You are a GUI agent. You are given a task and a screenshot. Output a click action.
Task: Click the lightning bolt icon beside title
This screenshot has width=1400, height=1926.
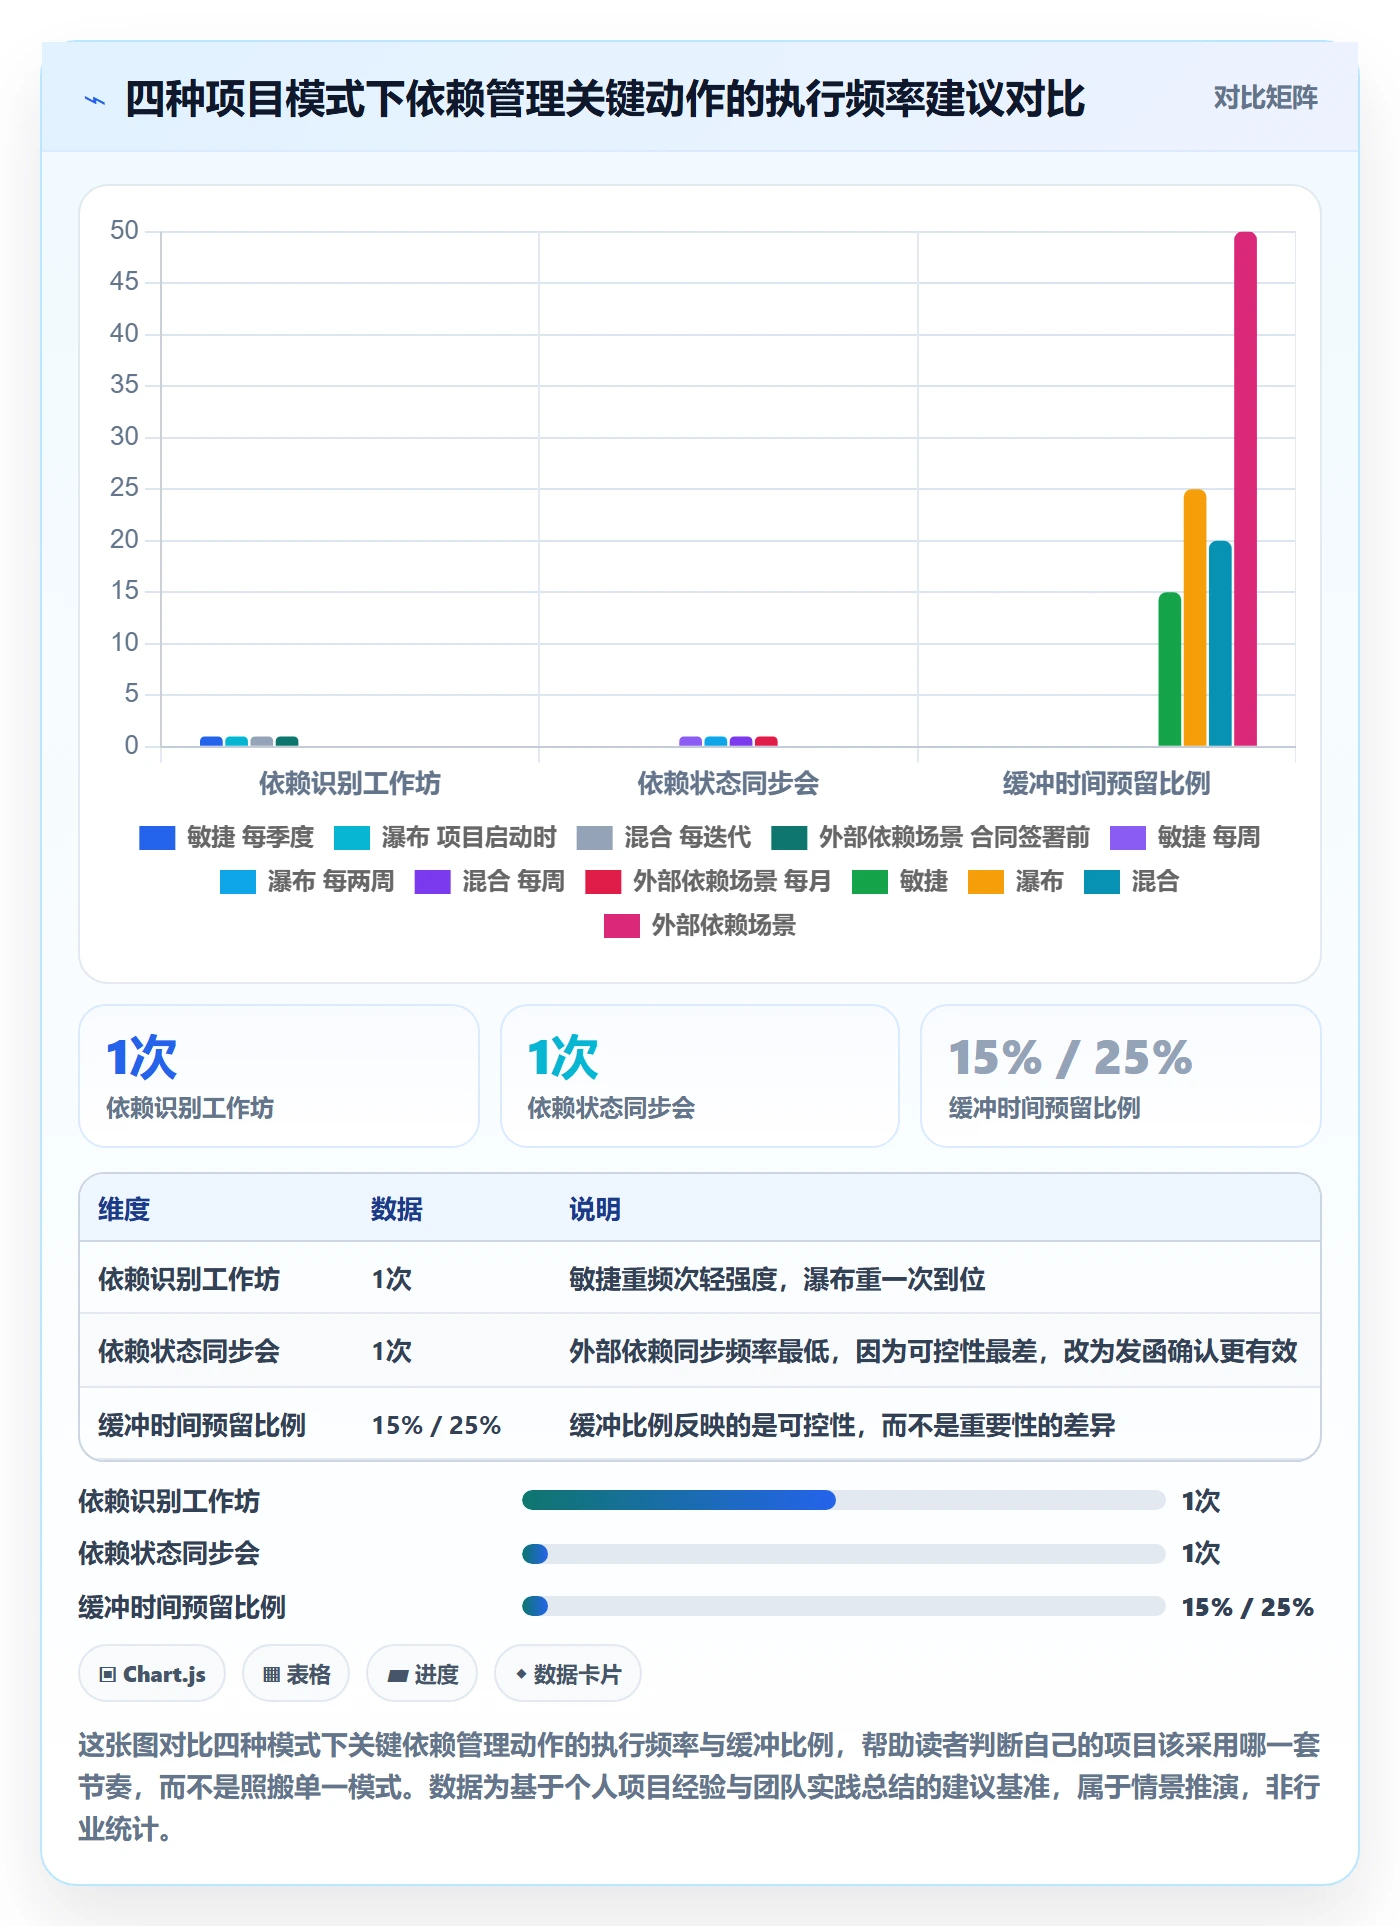pyautogui.click(x=95, y=100)
